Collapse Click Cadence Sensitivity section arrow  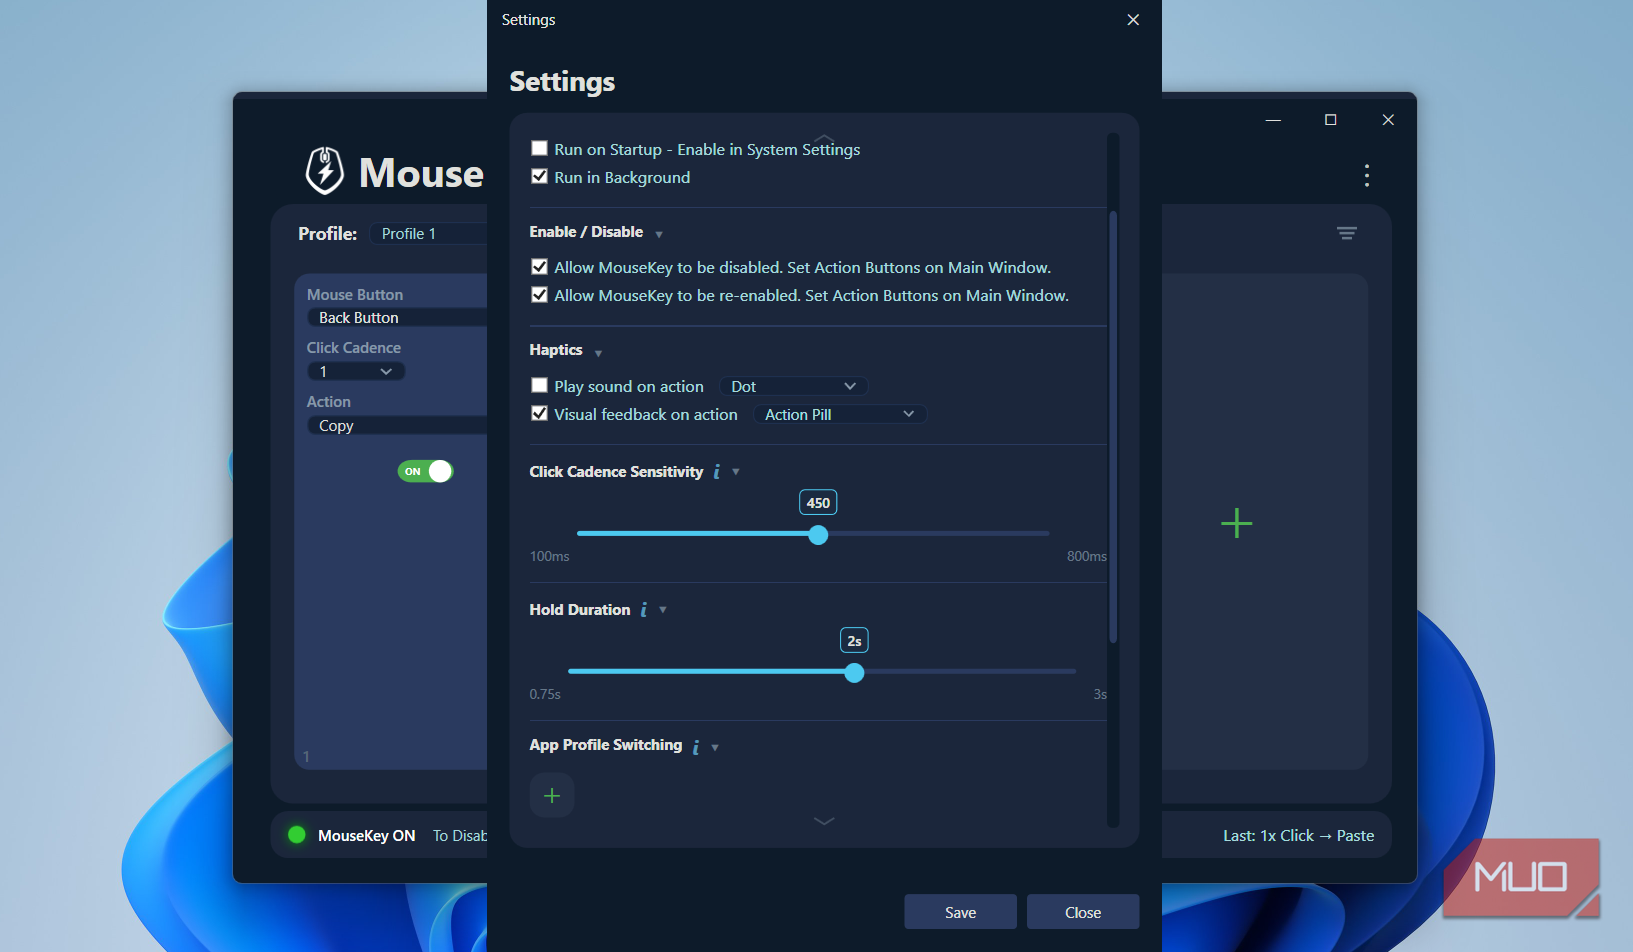736,472
